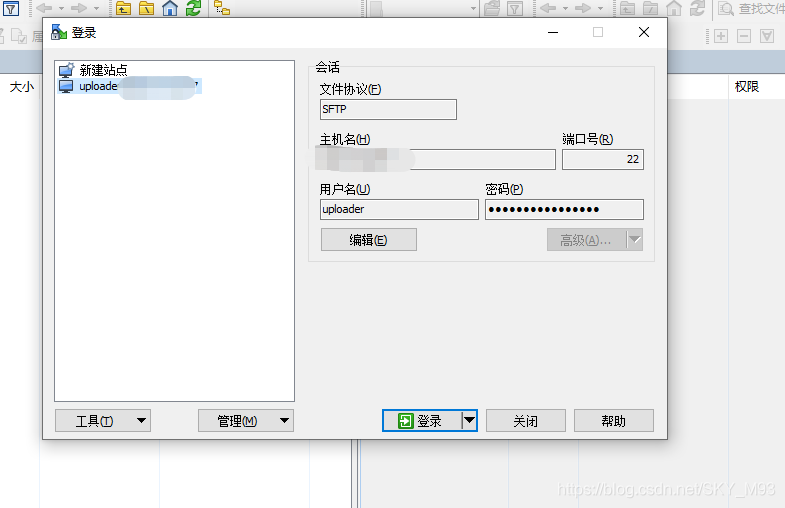Click the right panel Back arrow

pos(549,8)
